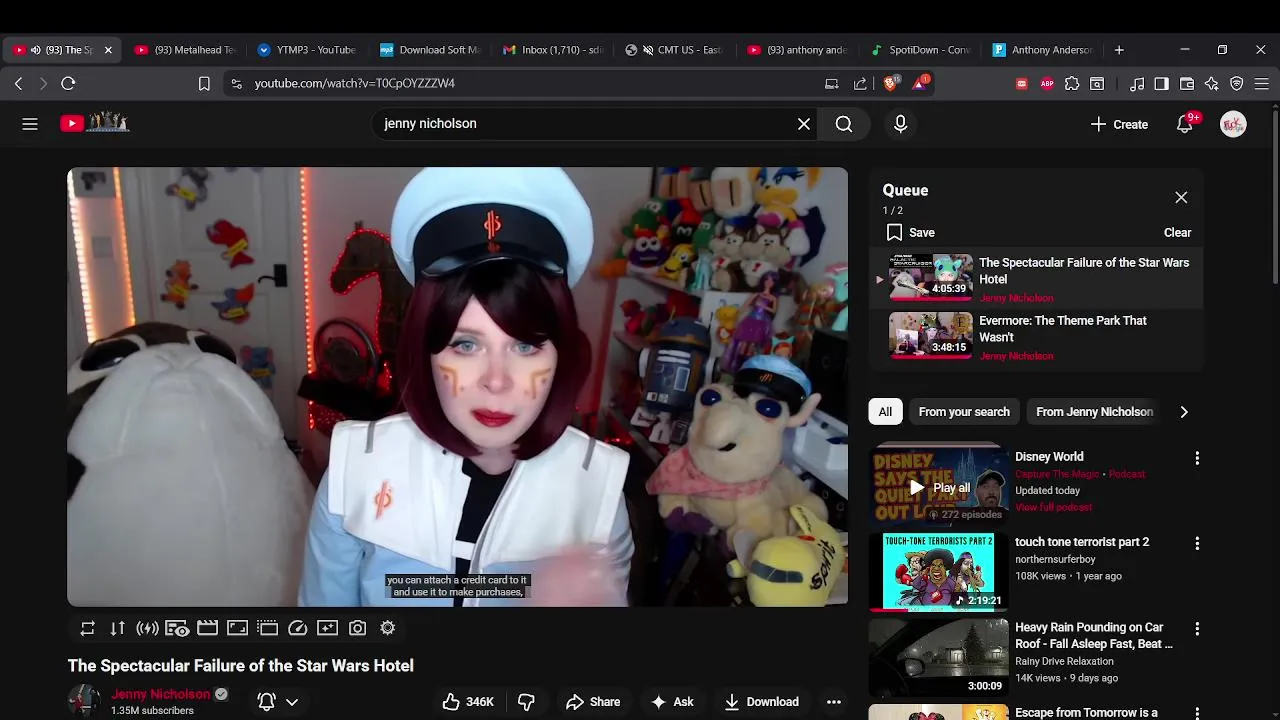The height and width of the screenshot is (720, 1280).
Task: Play all Disney World episodes
Action: [939, 488]
